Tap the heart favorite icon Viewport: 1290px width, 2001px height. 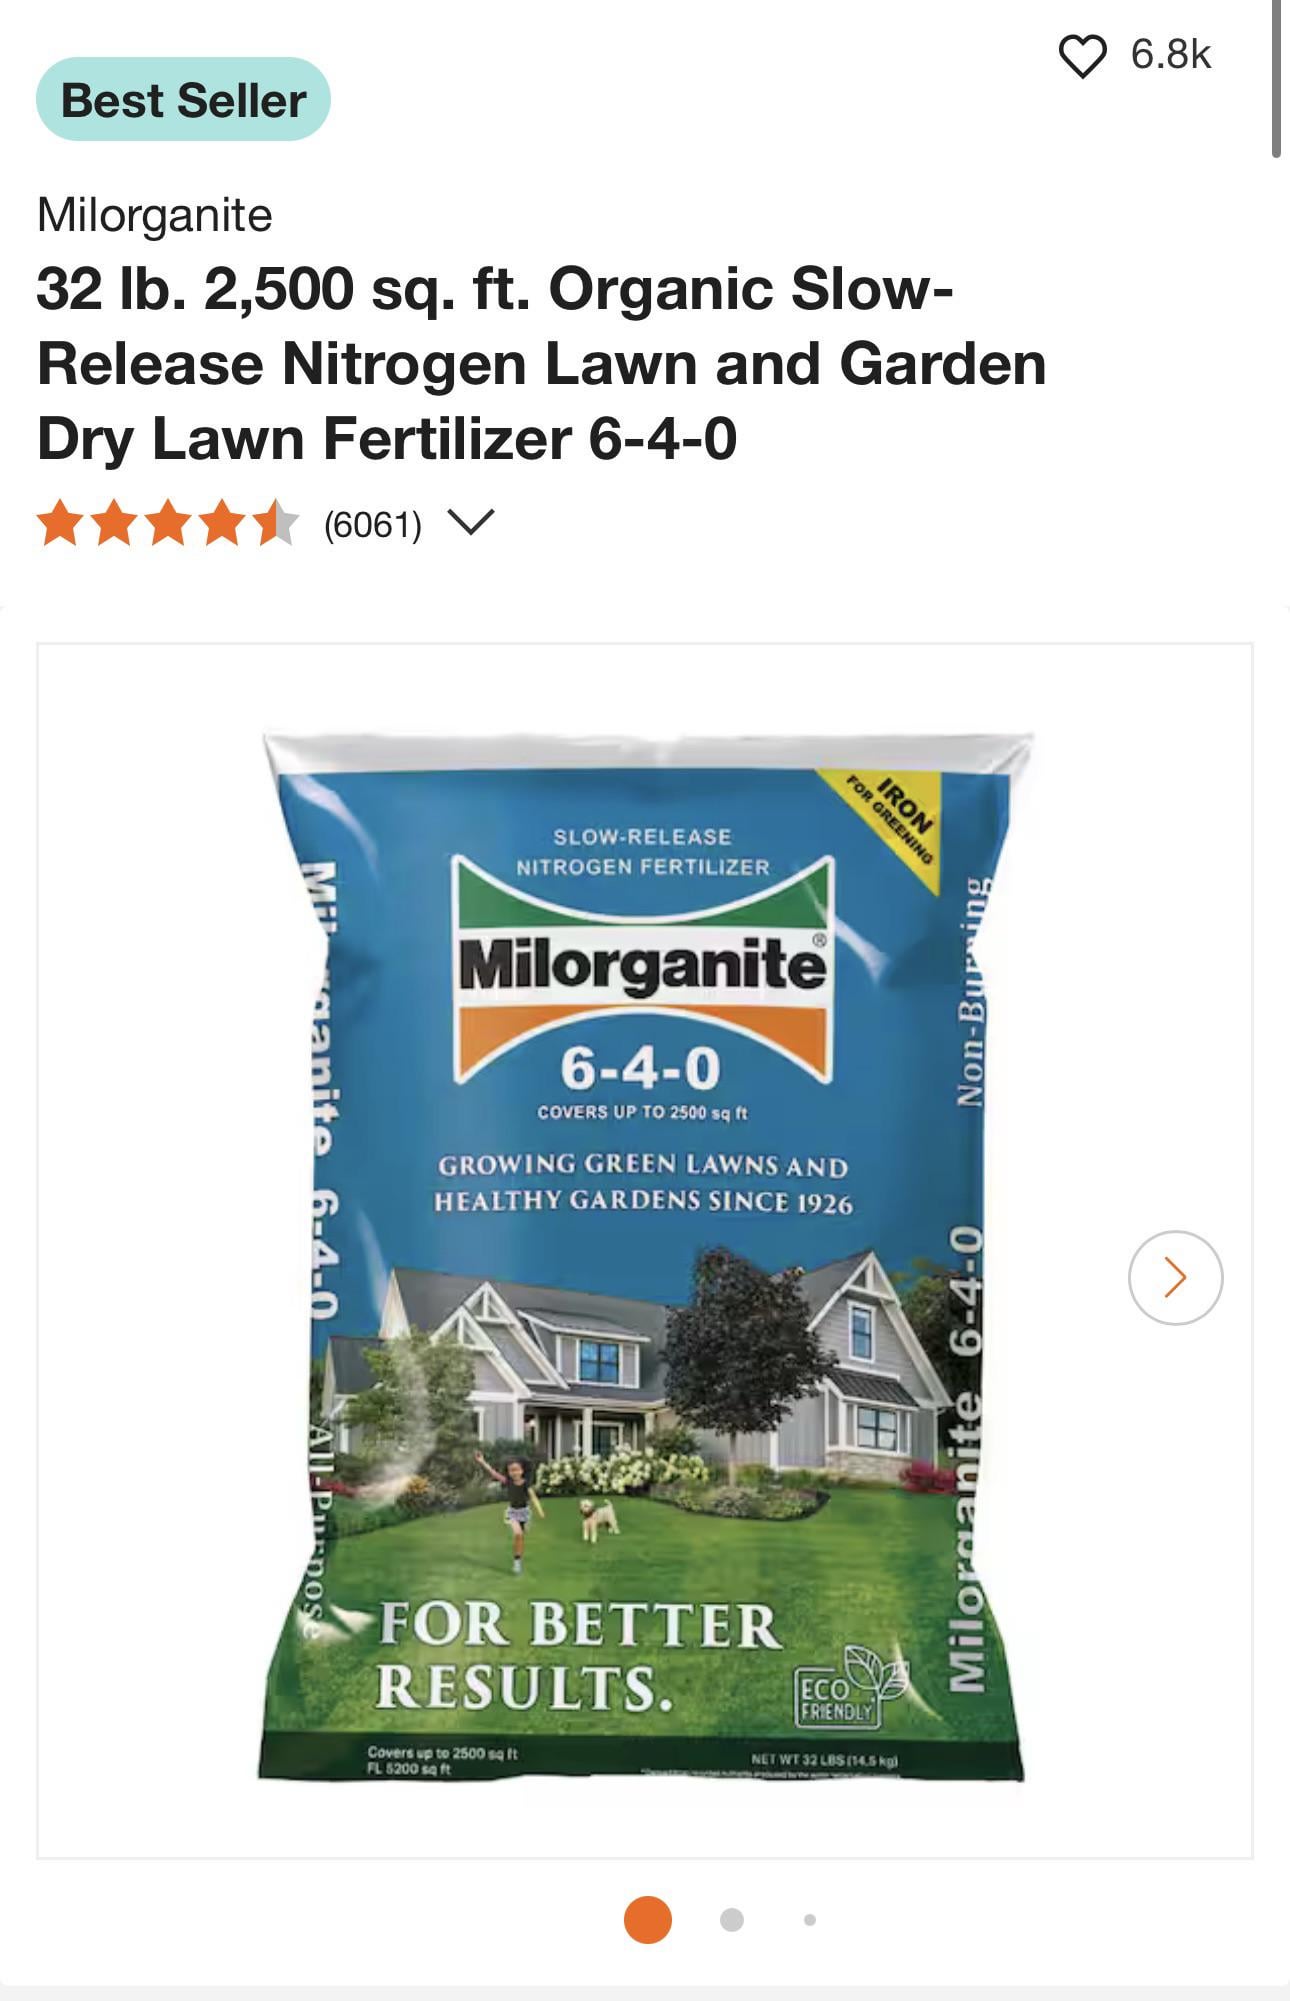point(1082,56)
